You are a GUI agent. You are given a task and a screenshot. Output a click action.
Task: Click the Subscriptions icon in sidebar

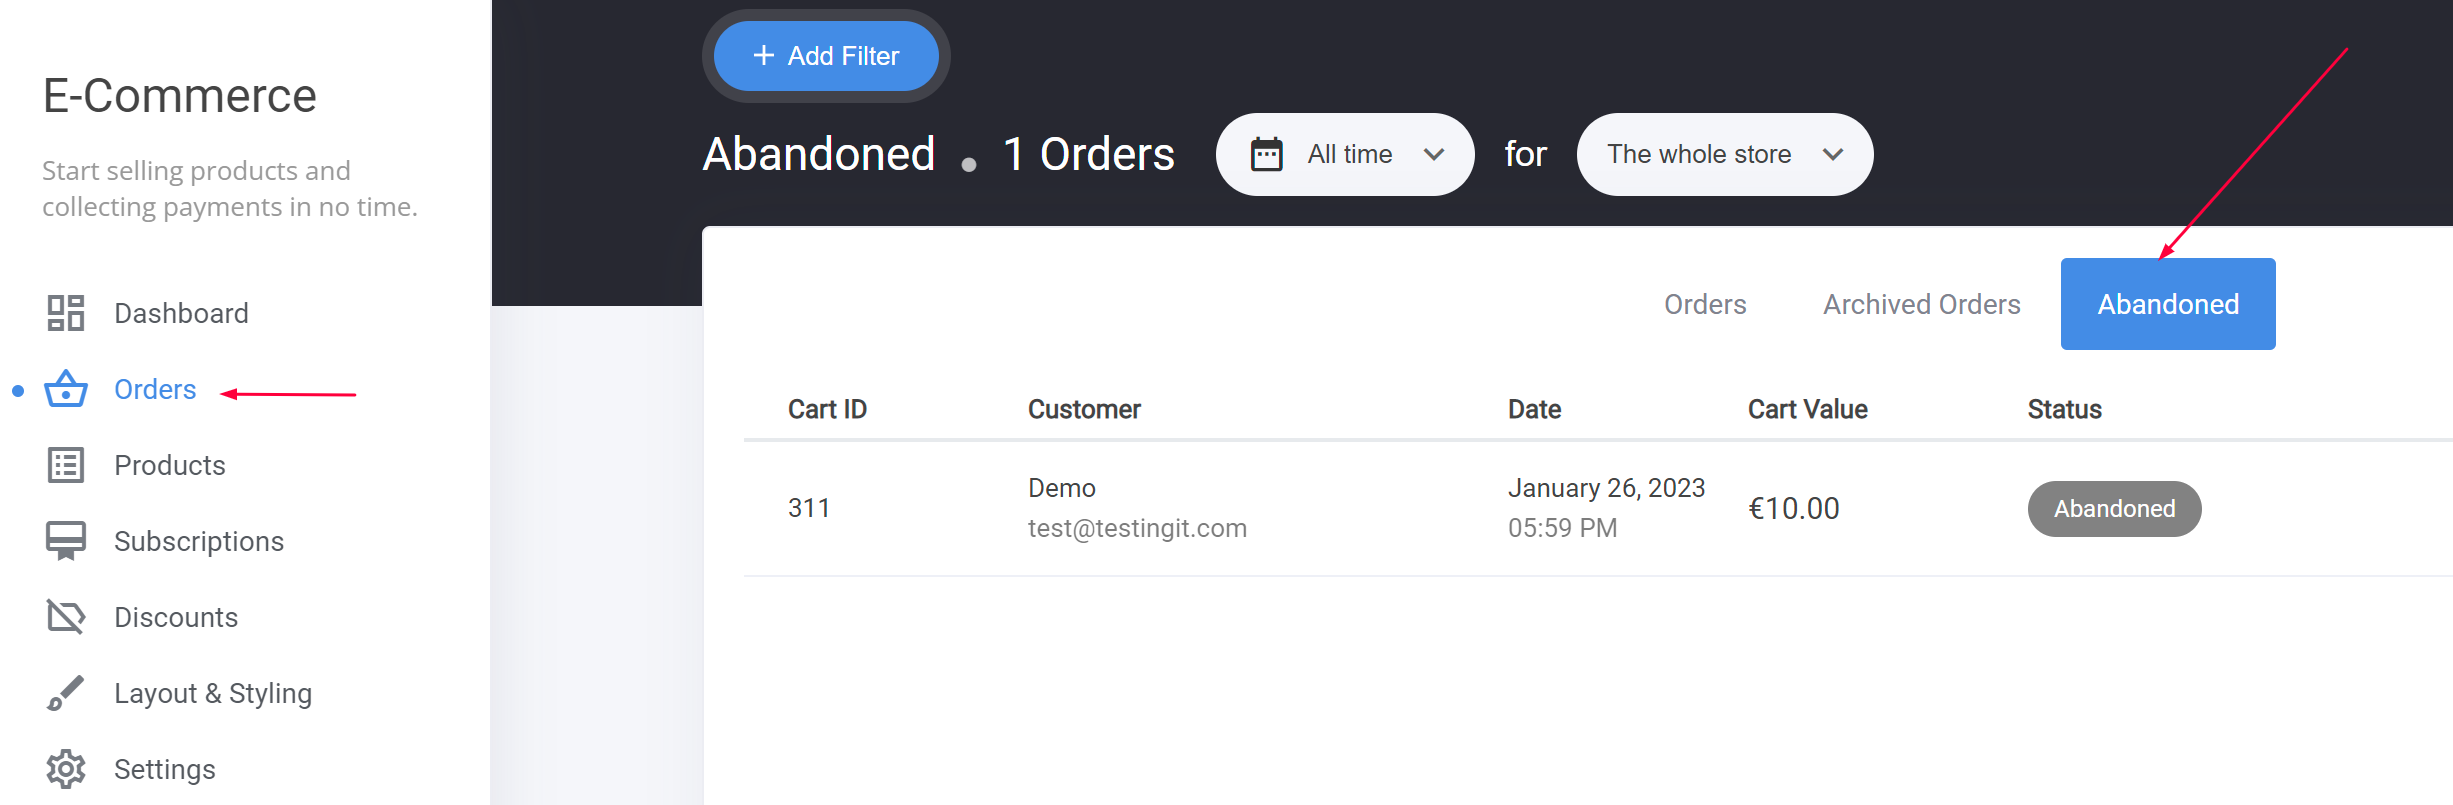pos(66,541)
